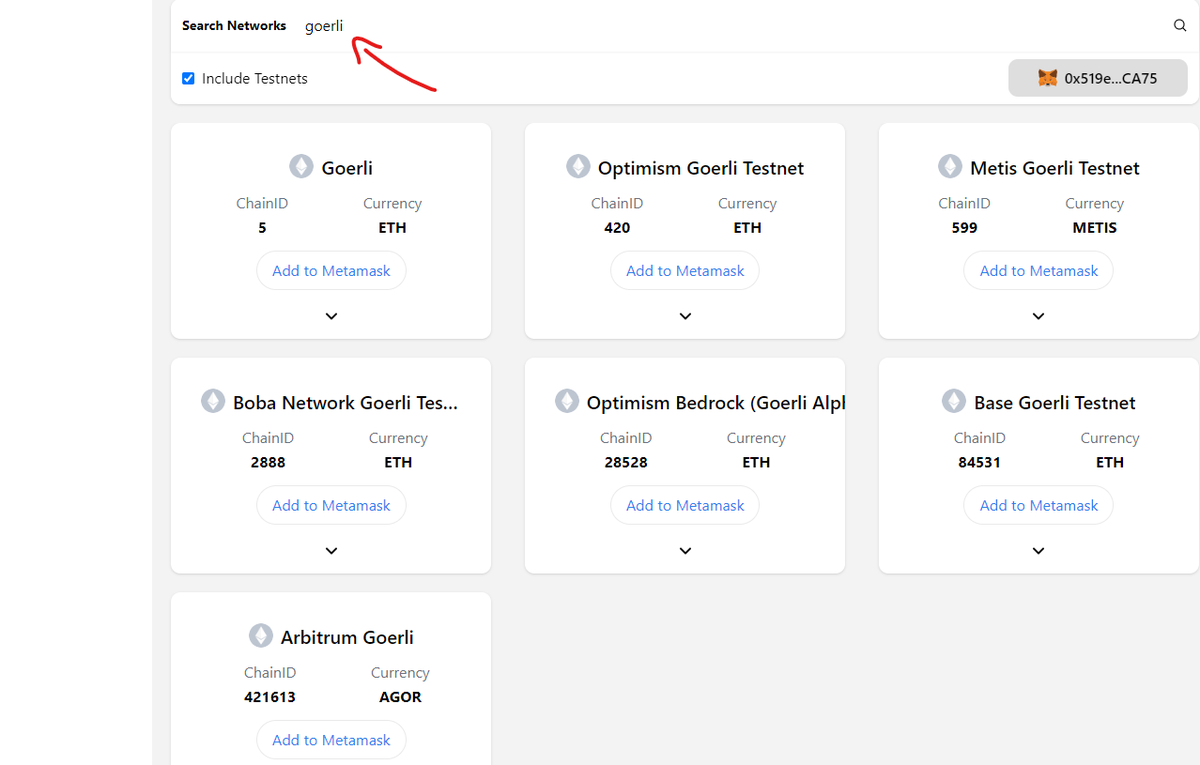The image size is (1200, 765).
Task: Click the Include Testnets label
Action: [x=255, y=78]
